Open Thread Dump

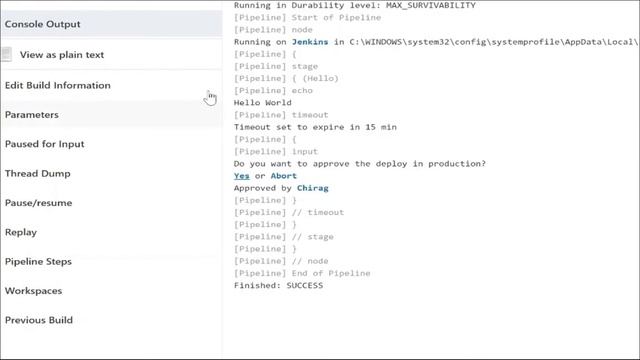click(x=38, y=173)
